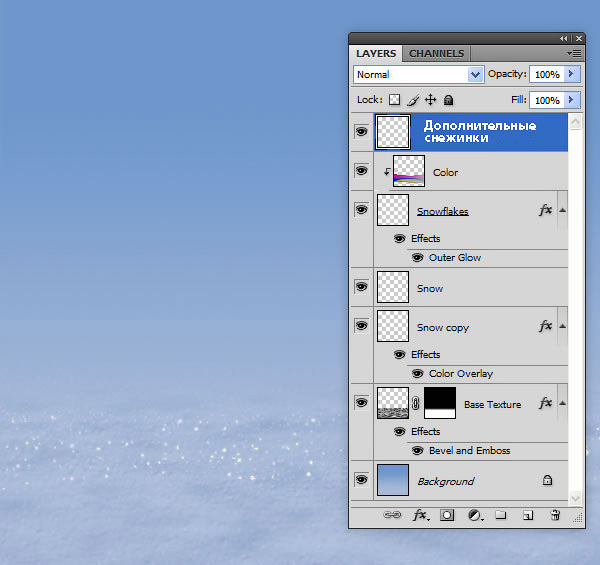Hide the Дополнительные снежинки layer

tap(361, 132)
